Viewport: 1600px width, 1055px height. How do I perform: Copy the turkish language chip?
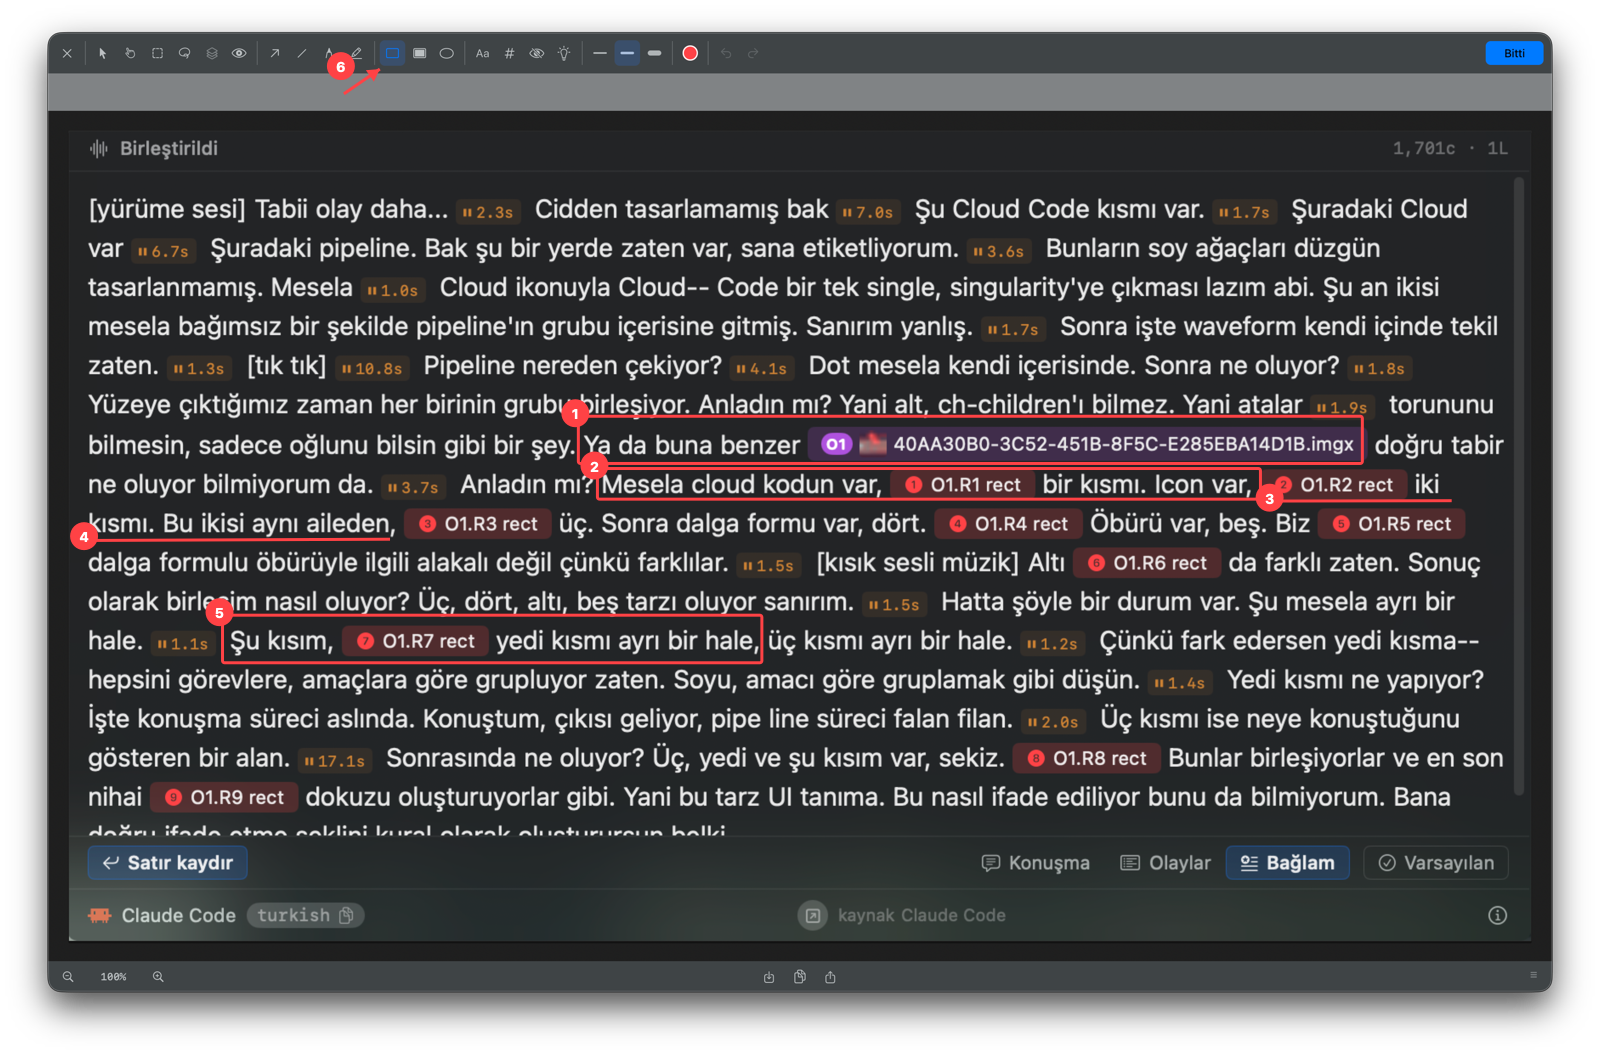coord(305,916)
